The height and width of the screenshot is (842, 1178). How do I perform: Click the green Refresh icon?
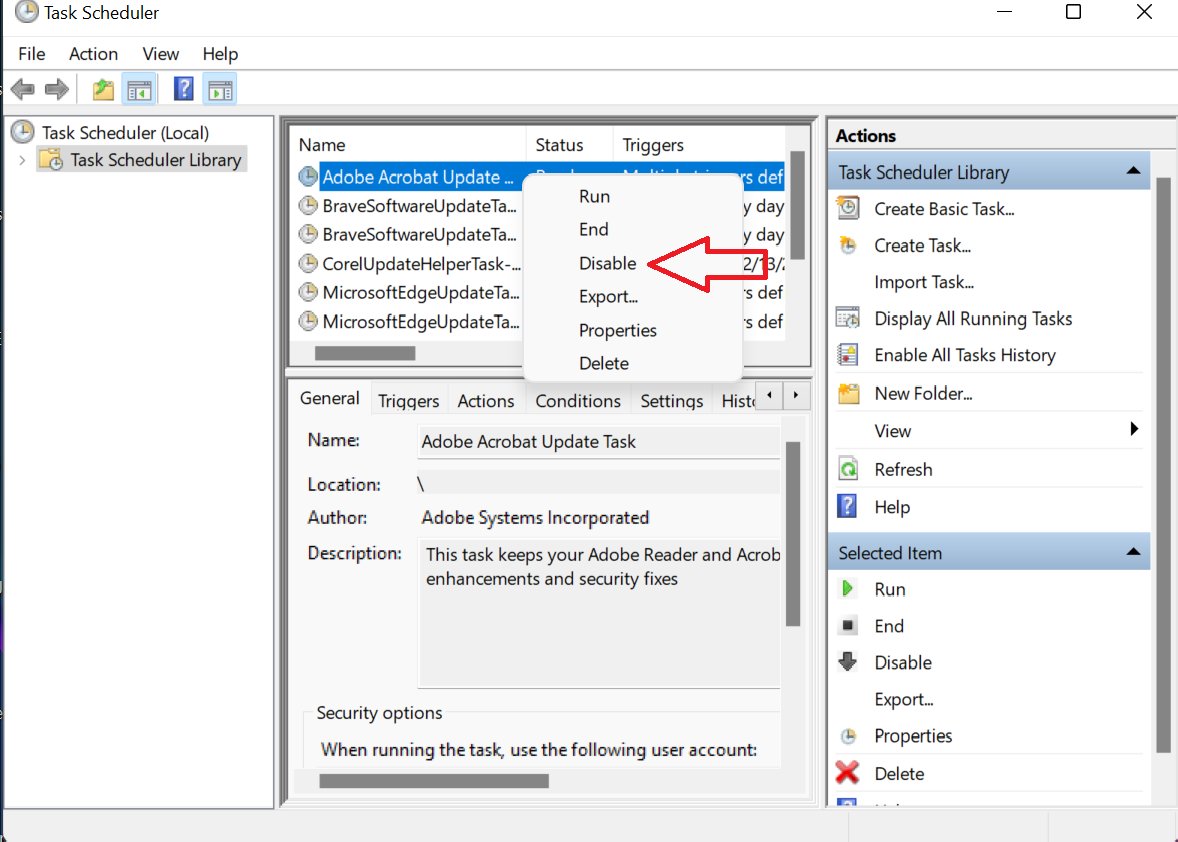(x=848, y=469)
